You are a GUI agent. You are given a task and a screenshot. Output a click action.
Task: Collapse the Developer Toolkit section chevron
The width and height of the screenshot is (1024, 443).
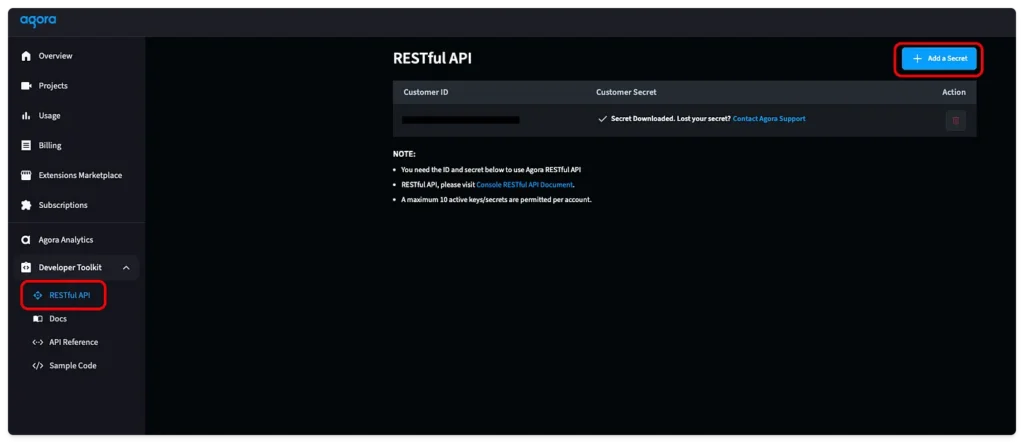coord(126,268)
